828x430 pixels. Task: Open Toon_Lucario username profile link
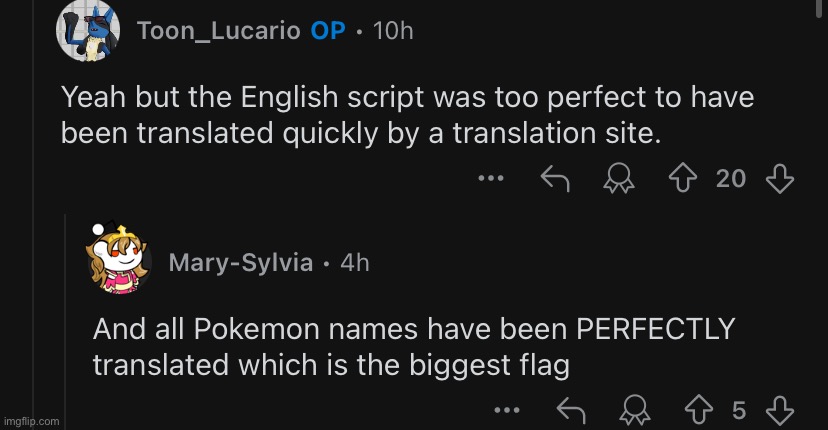[x=218, y=31]
